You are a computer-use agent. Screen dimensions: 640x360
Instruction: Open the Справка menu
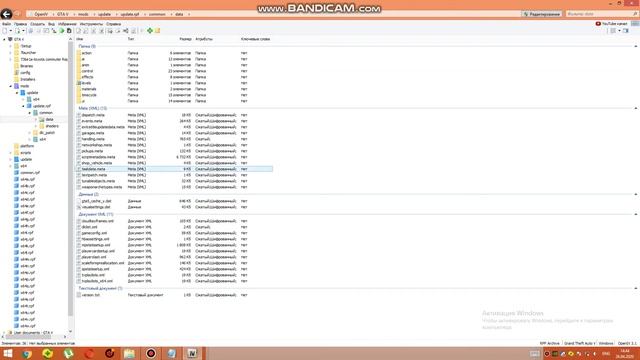pyautogui.click(x=113, y=24)
